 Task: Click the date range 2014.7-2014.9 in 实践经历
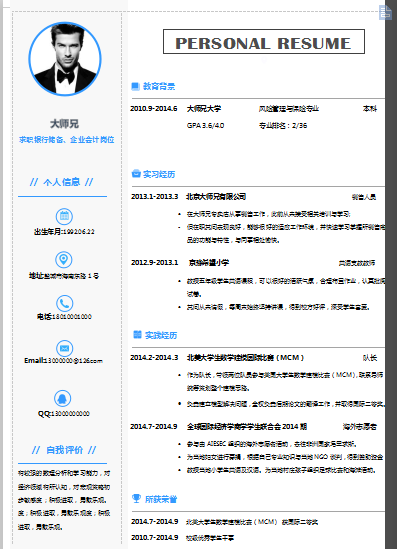pyautogui.click(x=154, y=426)
